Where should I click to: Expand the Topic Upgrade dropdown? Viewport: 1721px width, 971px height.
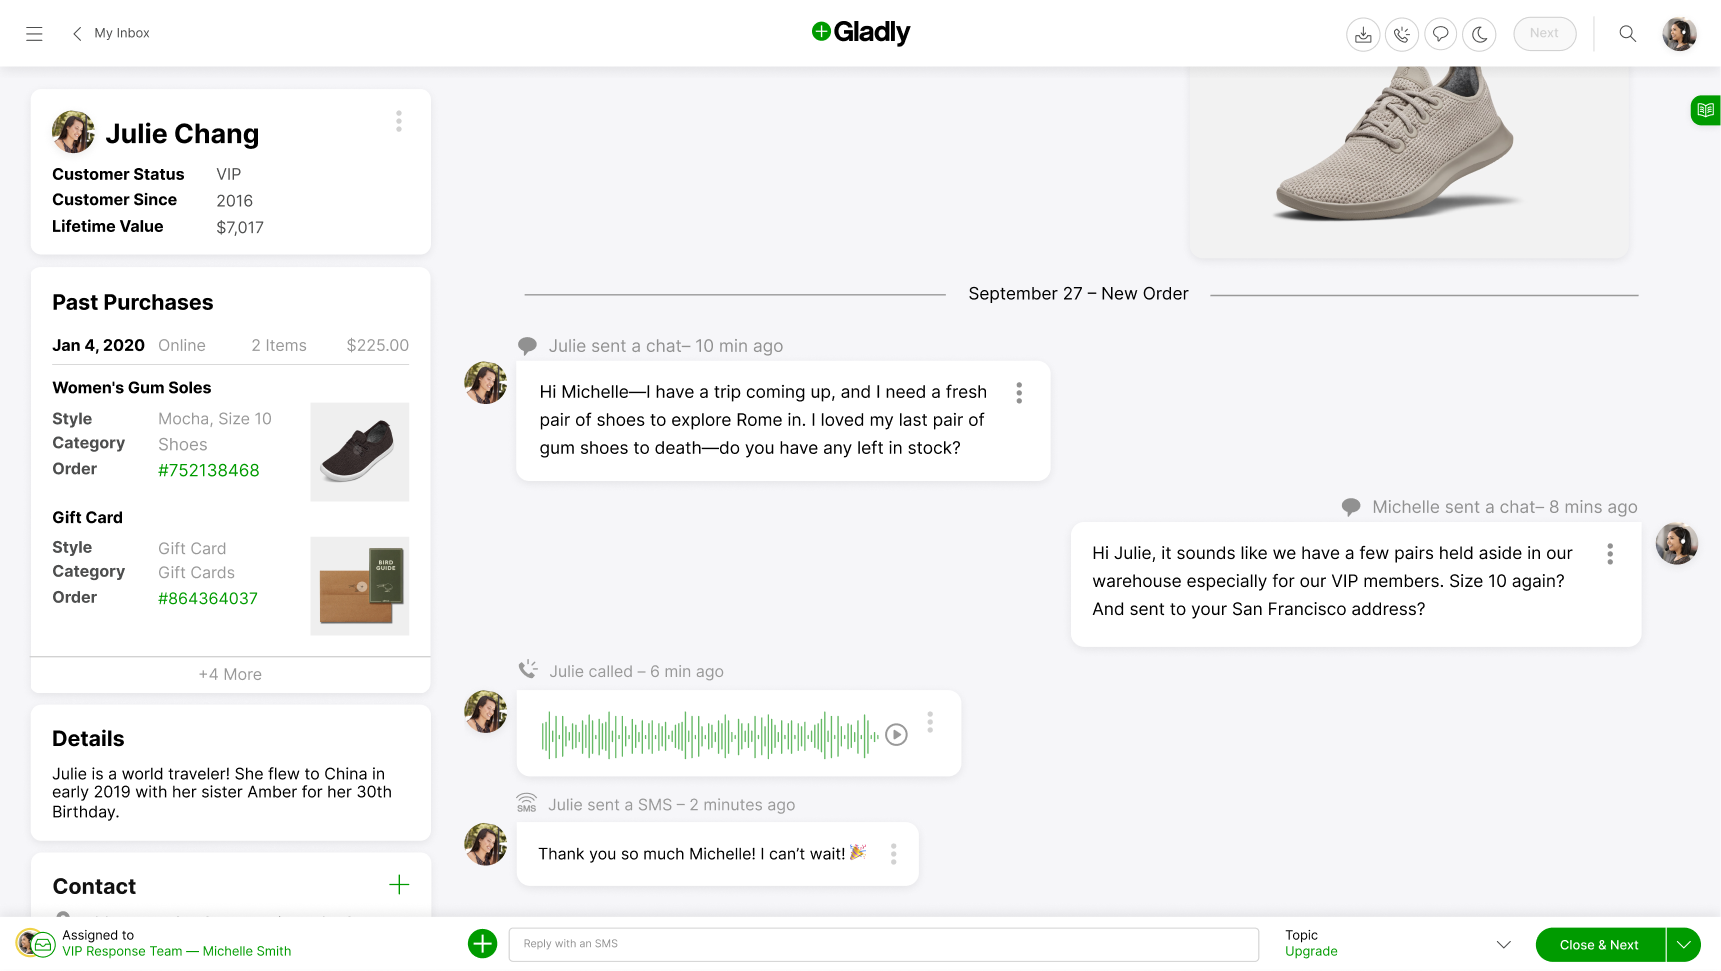click(1503, 944)
